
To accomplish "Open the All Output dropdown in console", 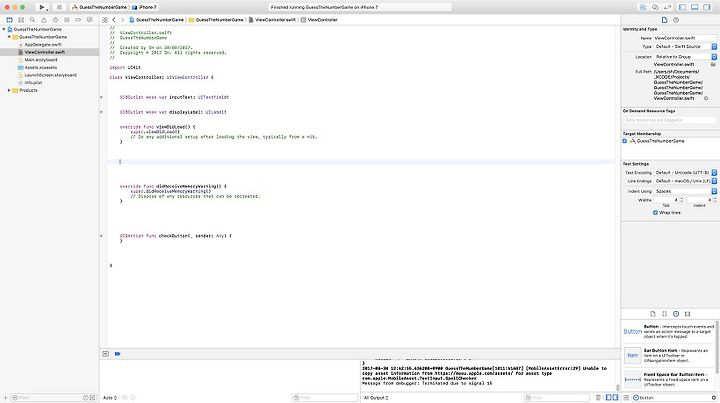I will pyautogui.click(x=377, y=398).
